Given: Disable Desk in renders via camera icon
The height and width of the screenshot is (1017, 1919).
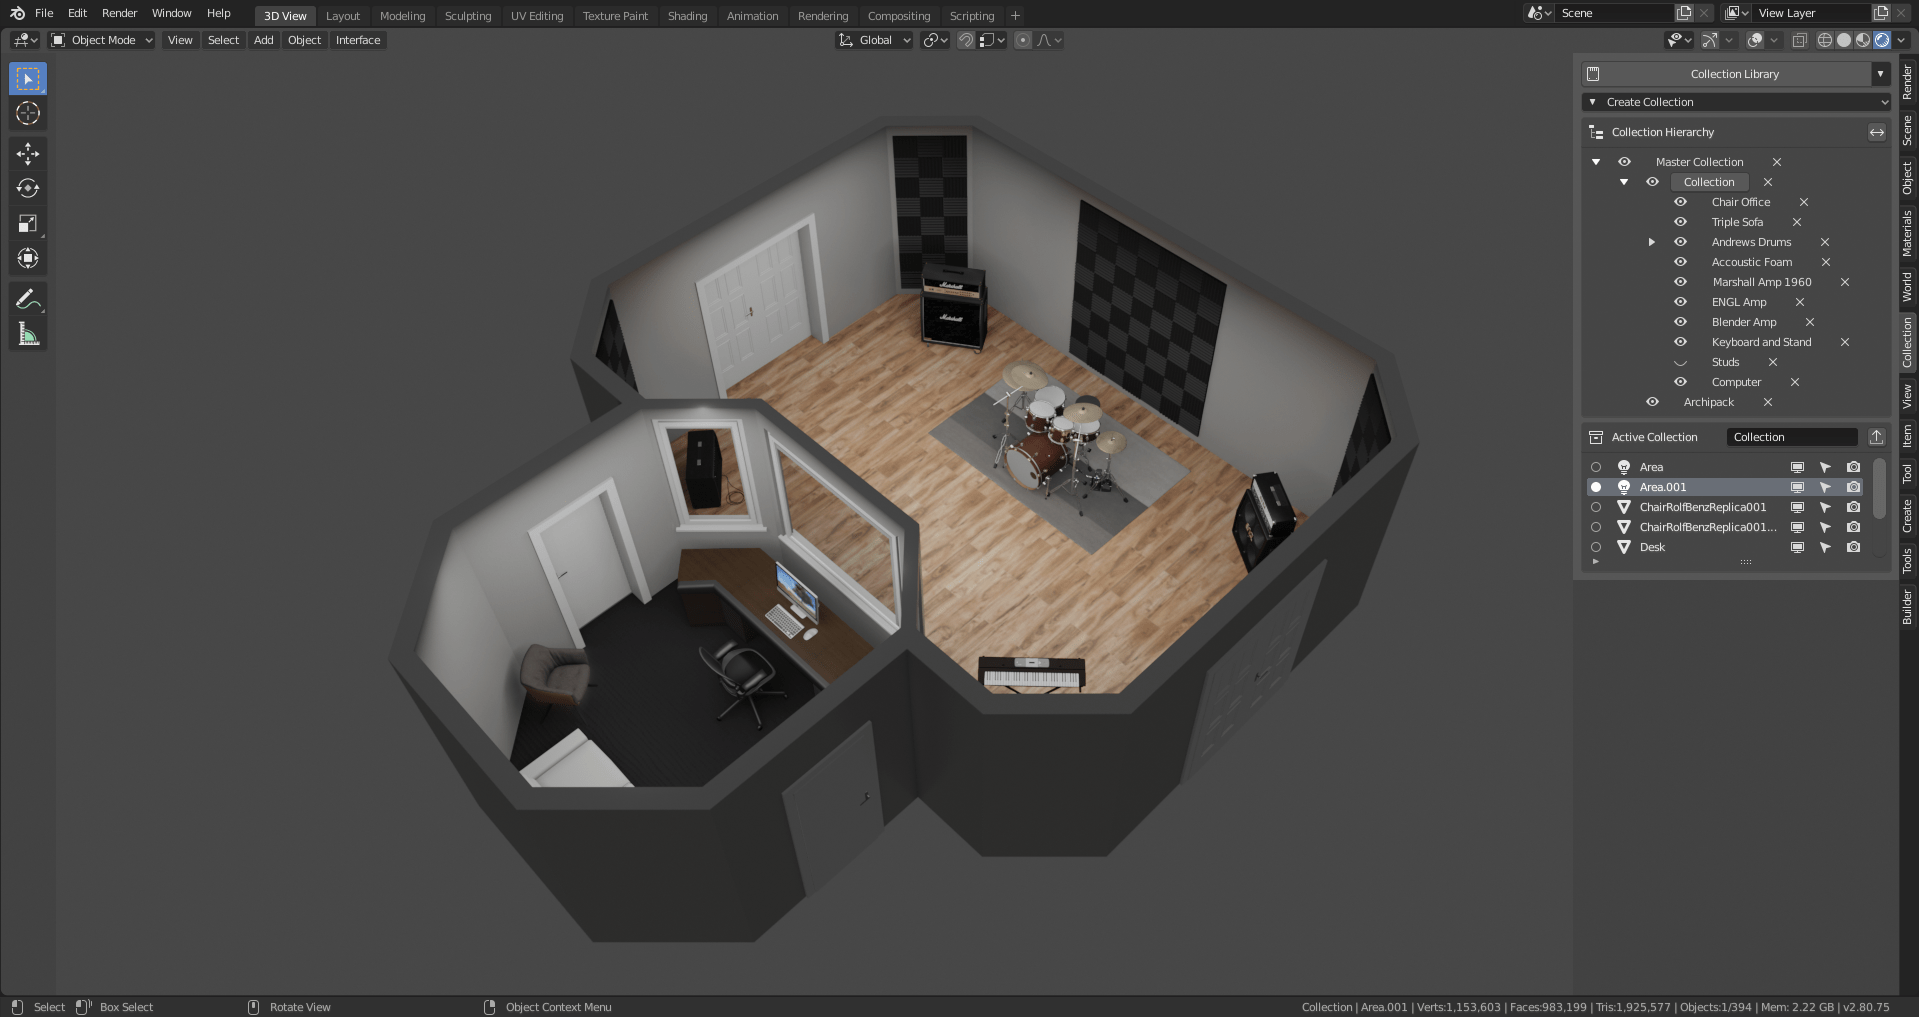Looking at the screenshot, I should point(1852,547).
